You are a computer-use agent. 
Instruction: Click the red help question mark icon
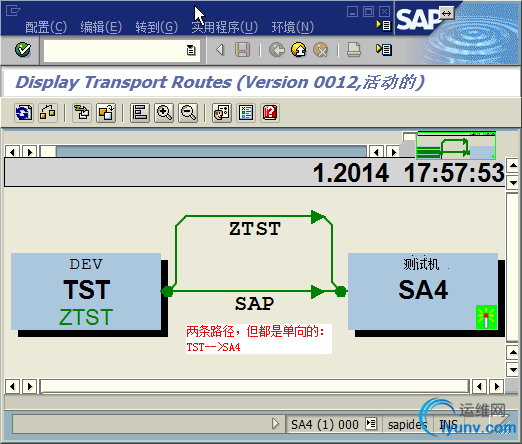pyautogui.click(x=270, y=113)
